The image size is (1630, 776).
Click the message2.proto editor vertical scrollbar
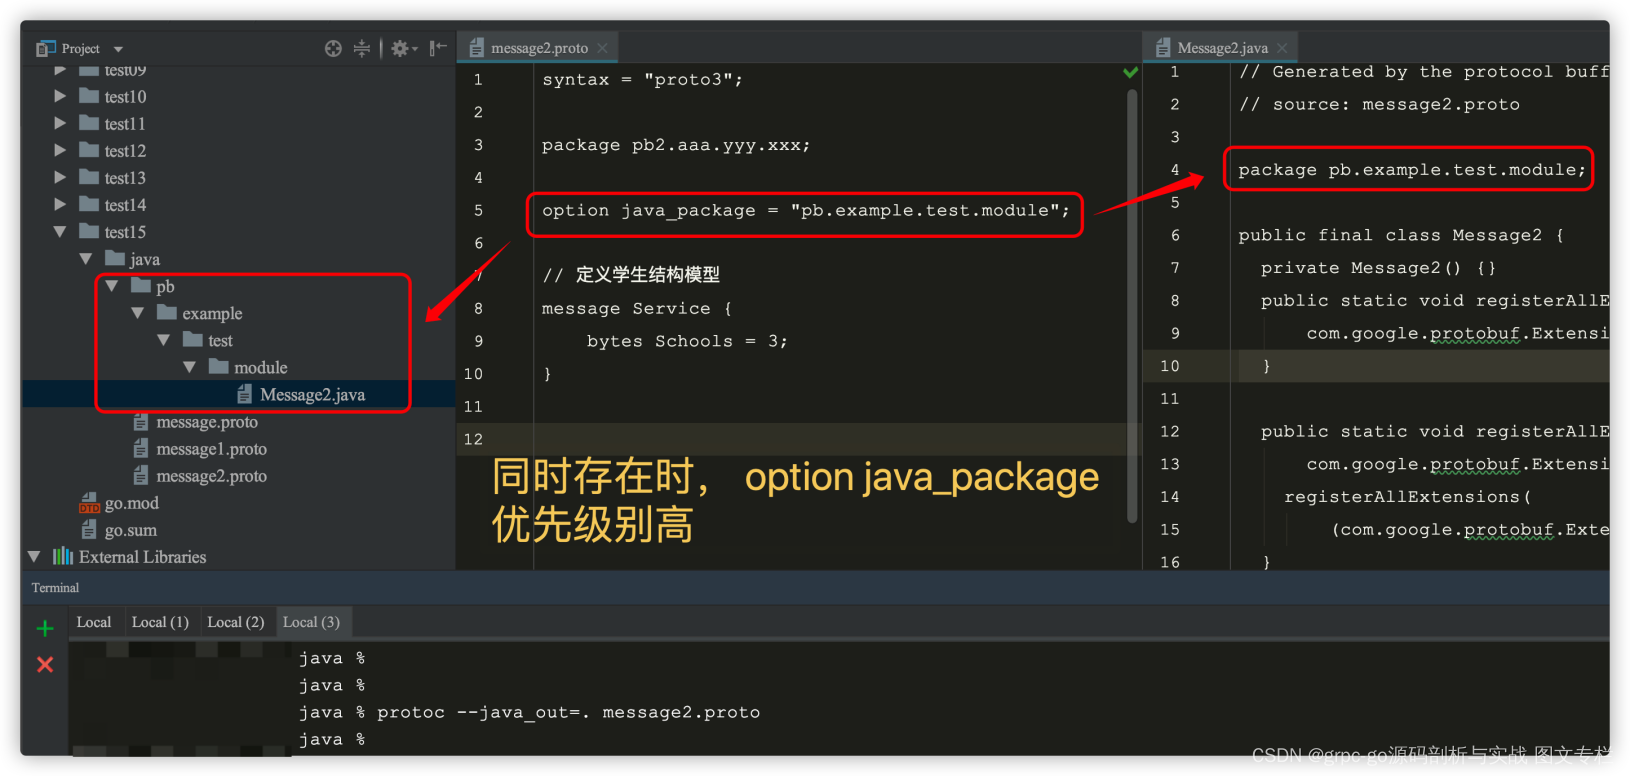(1132, 305)
